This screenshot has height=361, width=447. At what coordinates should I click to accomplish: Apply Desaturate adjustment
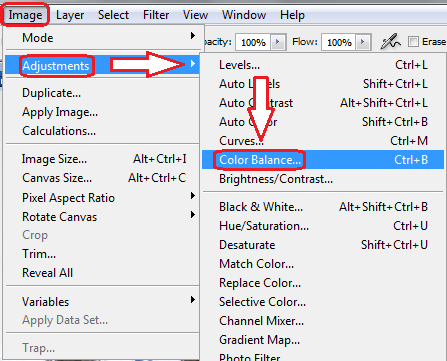tap(323, 245)
